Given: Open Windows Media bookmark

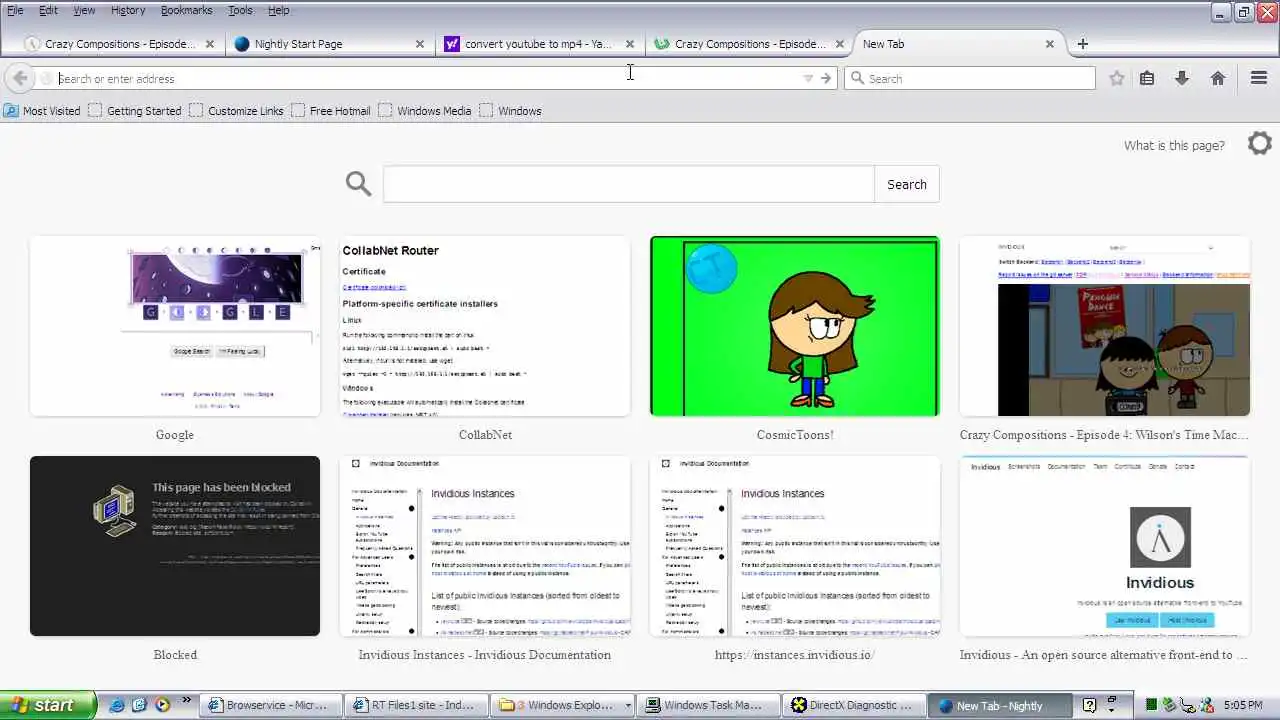Looking at the screenshot, I should click(425, 111).
